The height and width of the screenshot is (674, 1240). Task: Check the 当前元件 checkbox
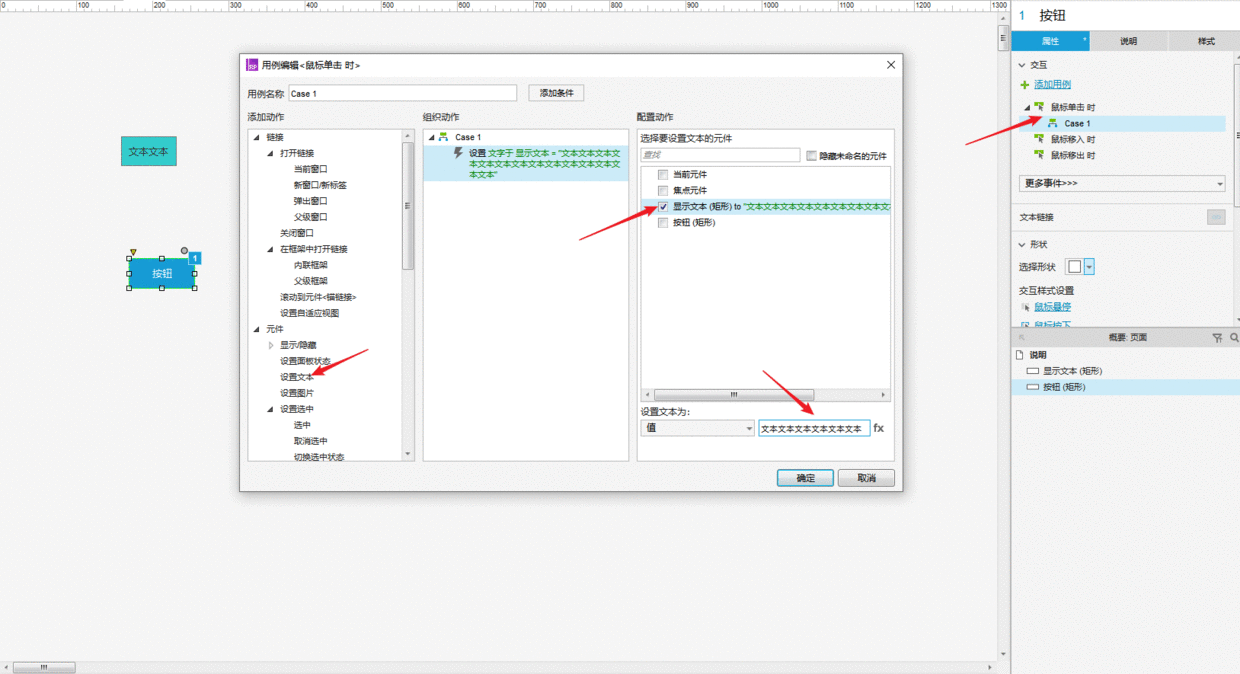tap(663, 175)
